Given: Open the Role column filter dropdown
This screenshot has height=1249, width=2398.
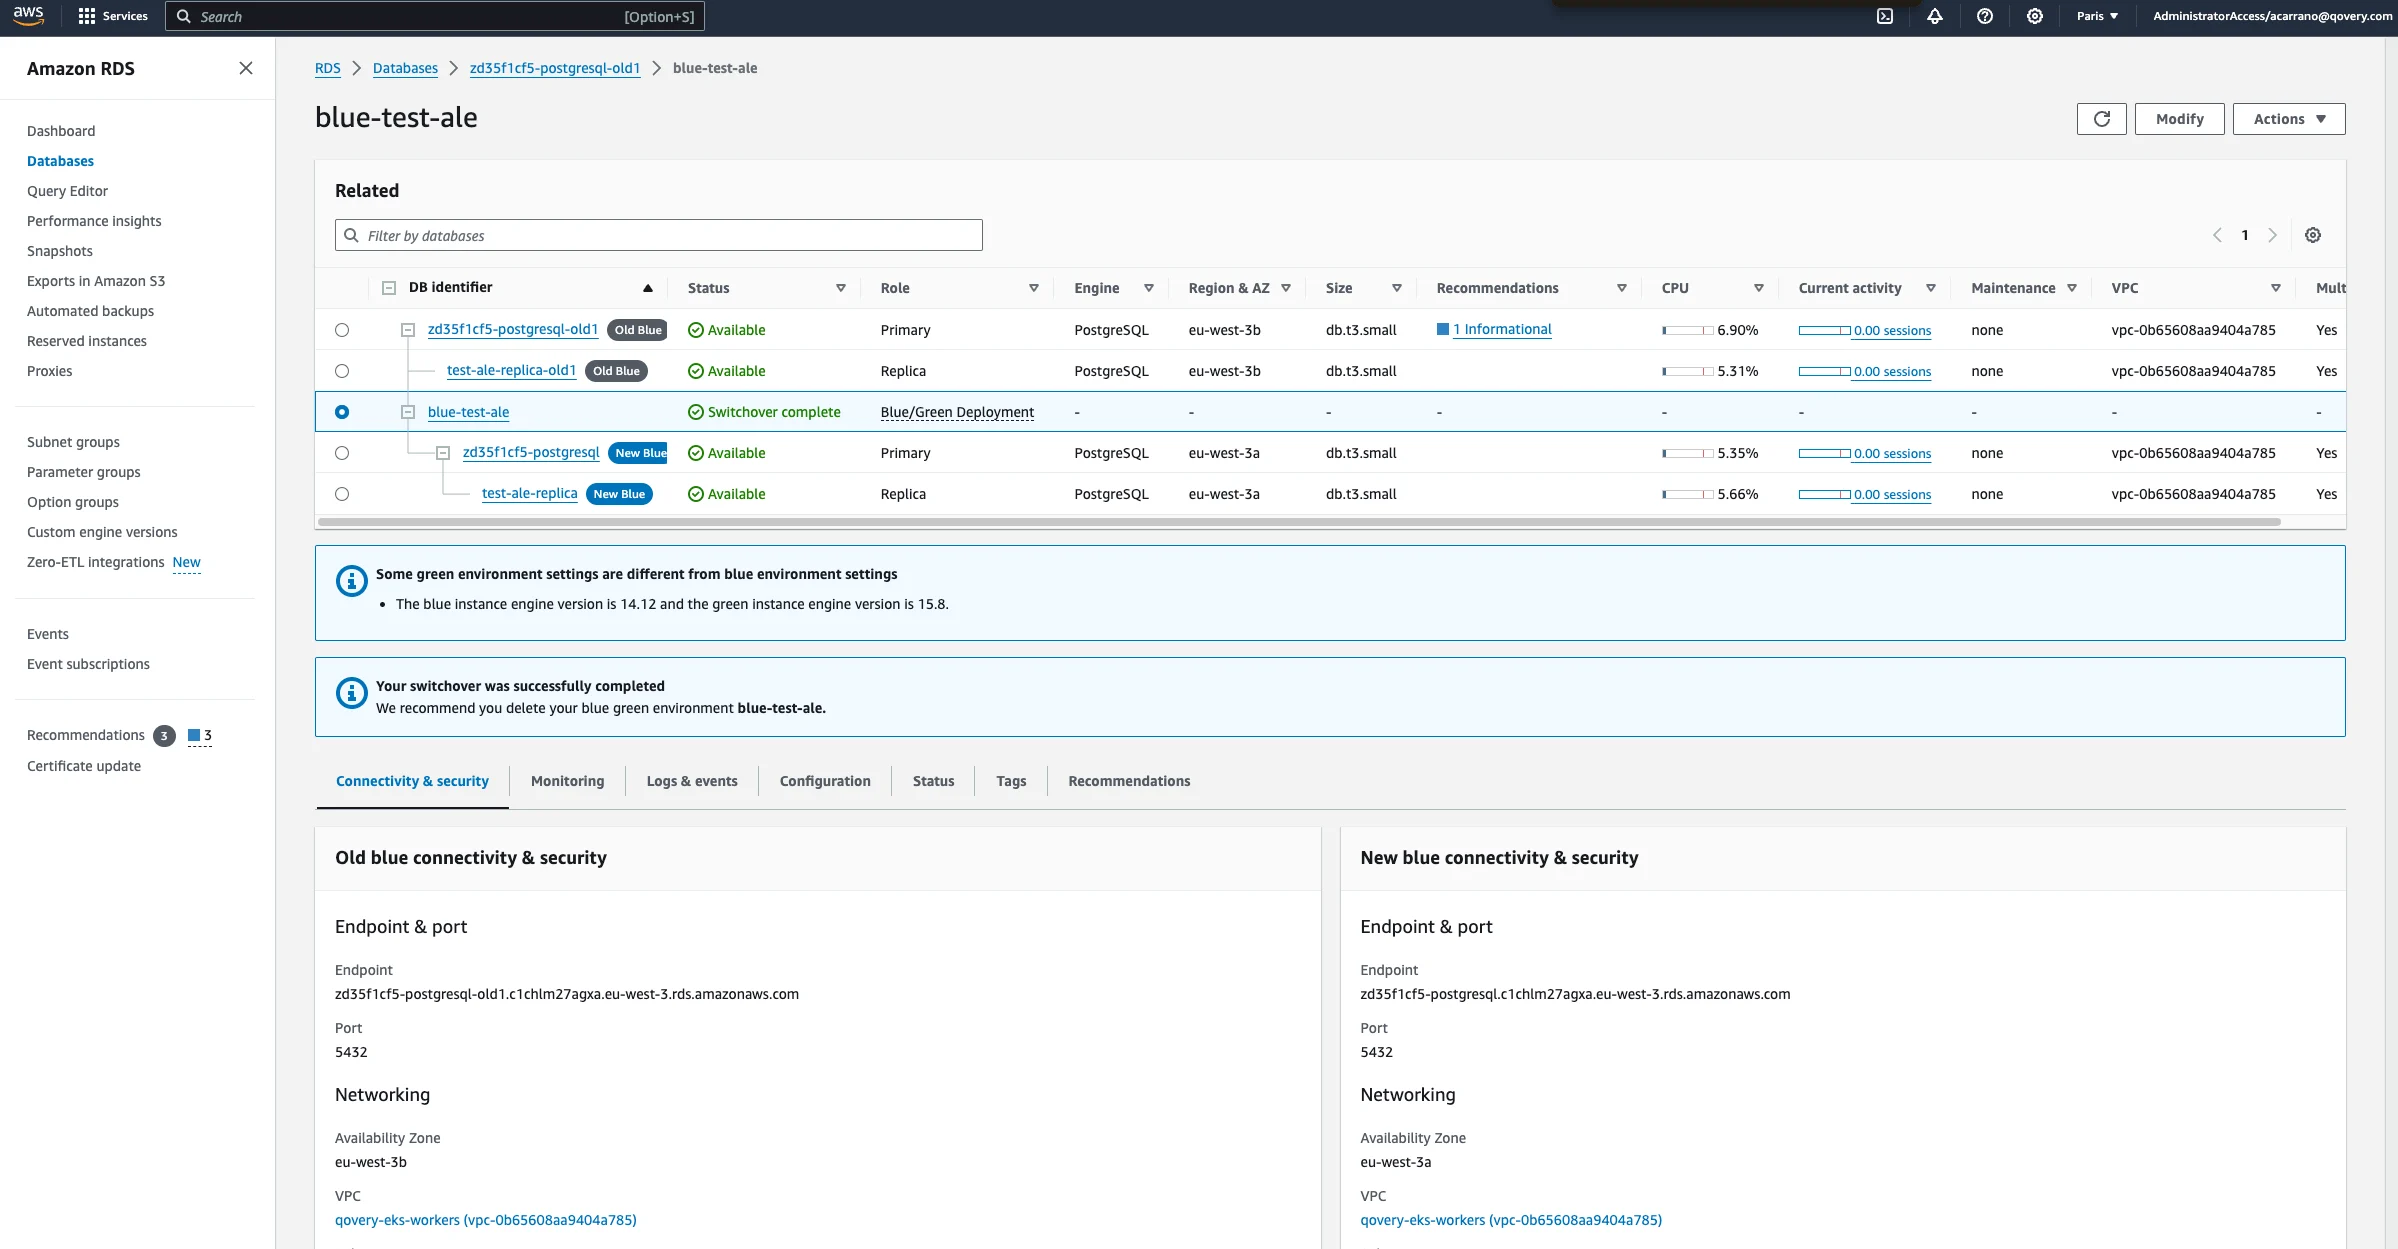Looking at the screenshot, I should pos(1034,288).
